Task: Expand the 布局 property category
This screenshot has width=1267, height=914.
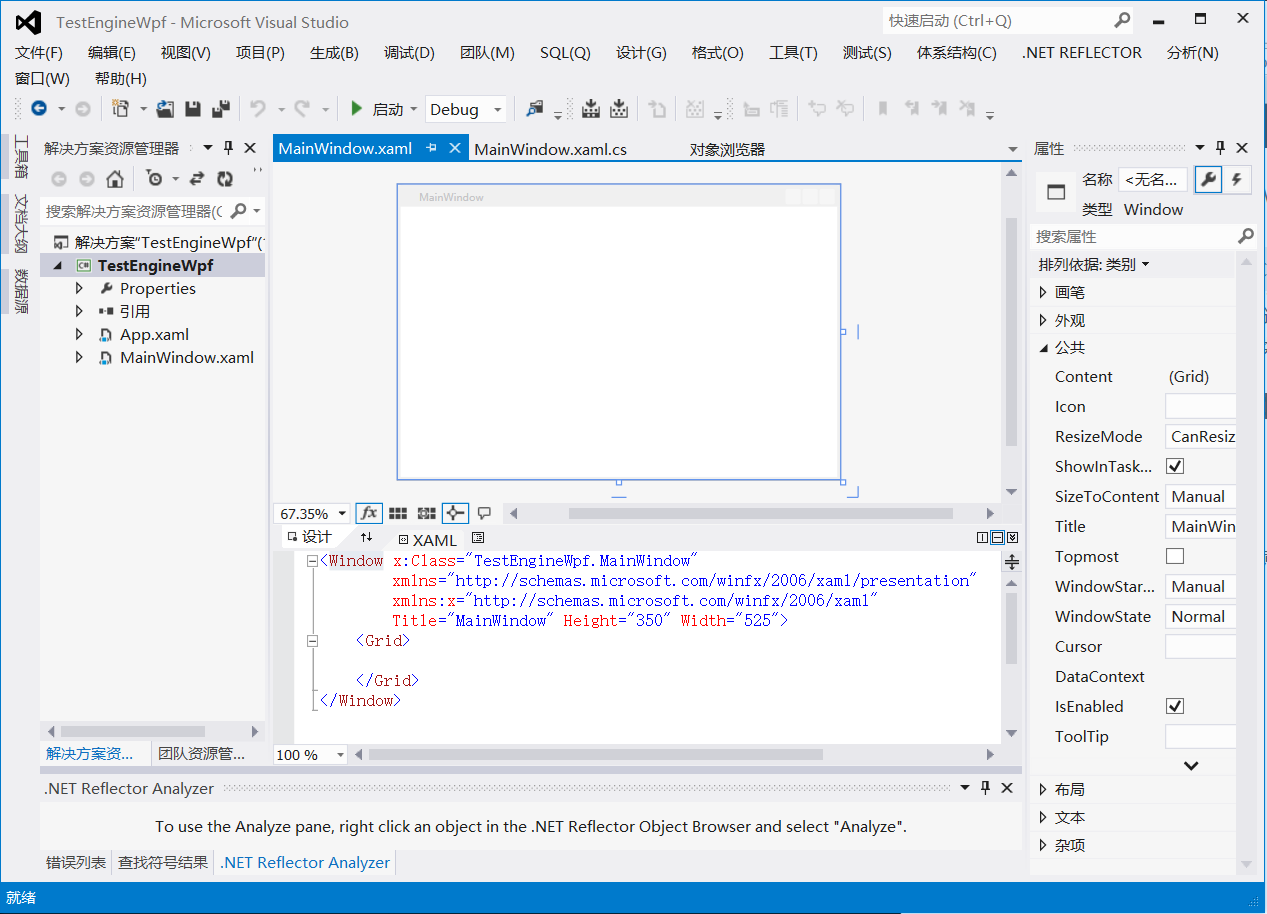Action: (x=1044, y=789)
